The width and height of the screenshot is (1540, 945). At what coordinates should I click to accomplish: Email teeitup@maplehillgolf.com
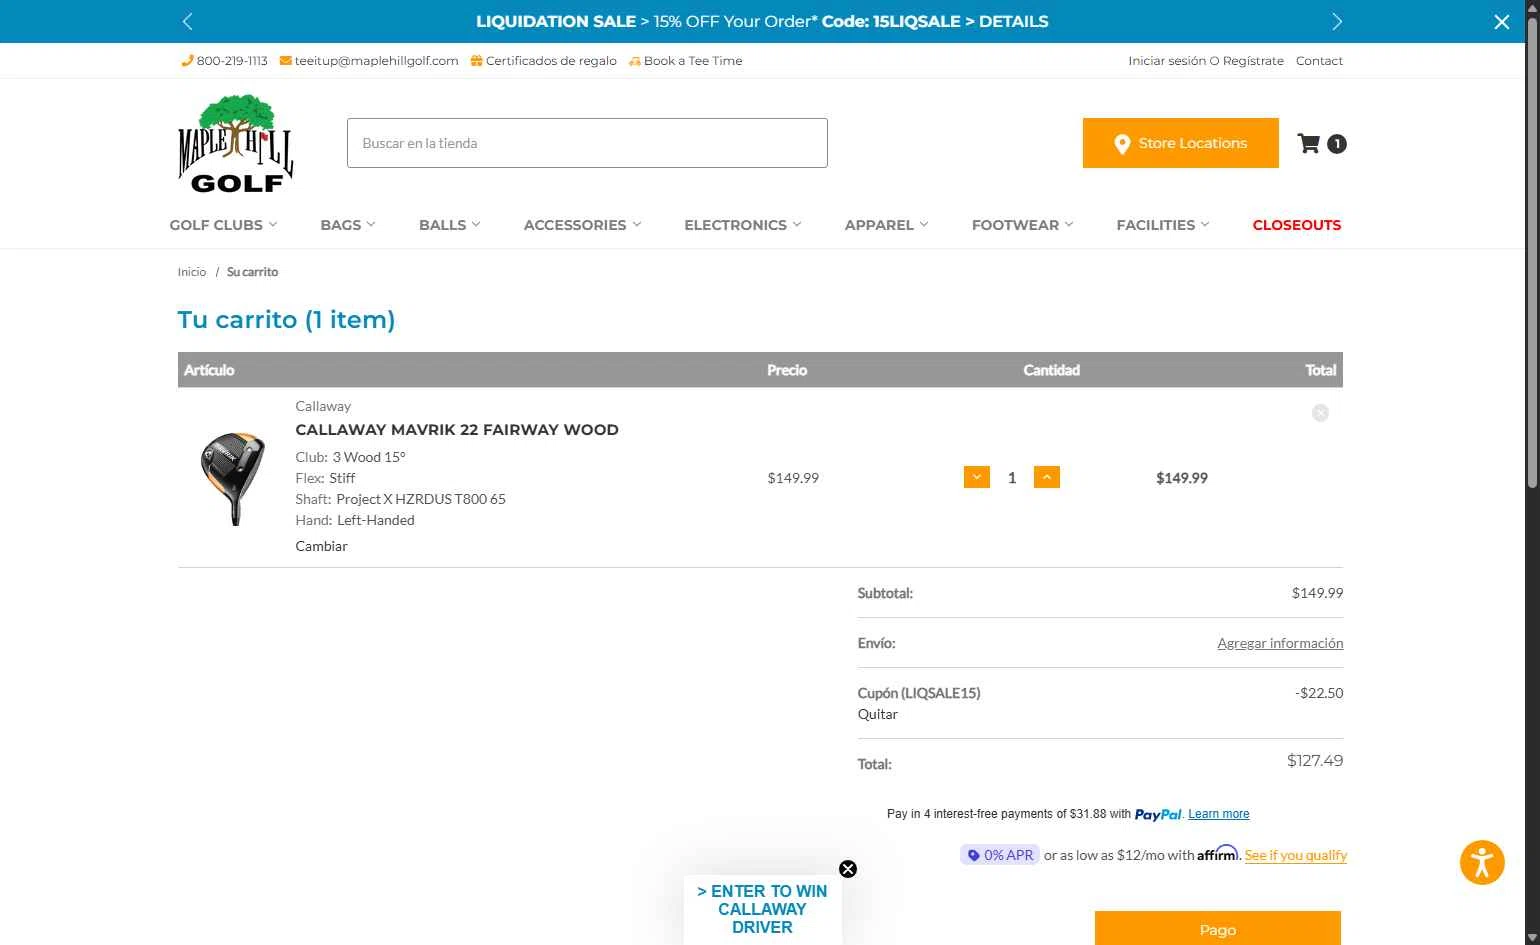click(369, 61)
